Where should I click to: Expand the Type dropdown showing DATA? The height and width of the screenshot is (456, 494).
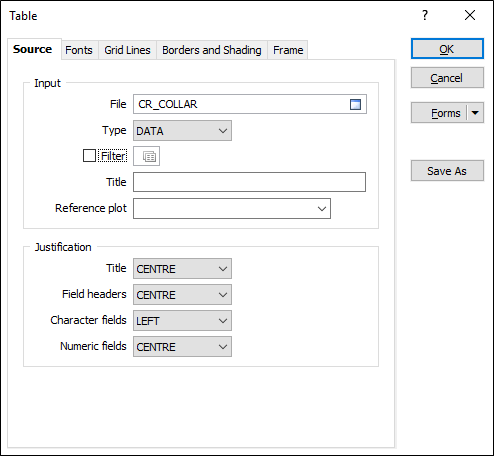click(182, 131)
